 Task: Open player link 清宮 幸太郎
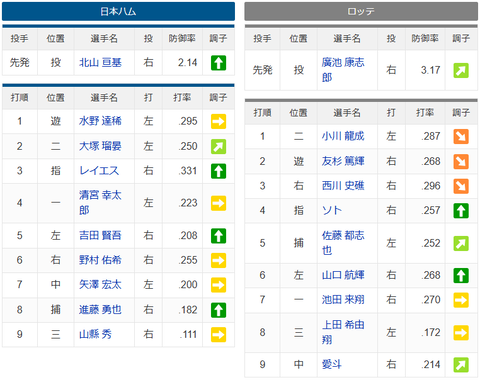click(100, 203)
